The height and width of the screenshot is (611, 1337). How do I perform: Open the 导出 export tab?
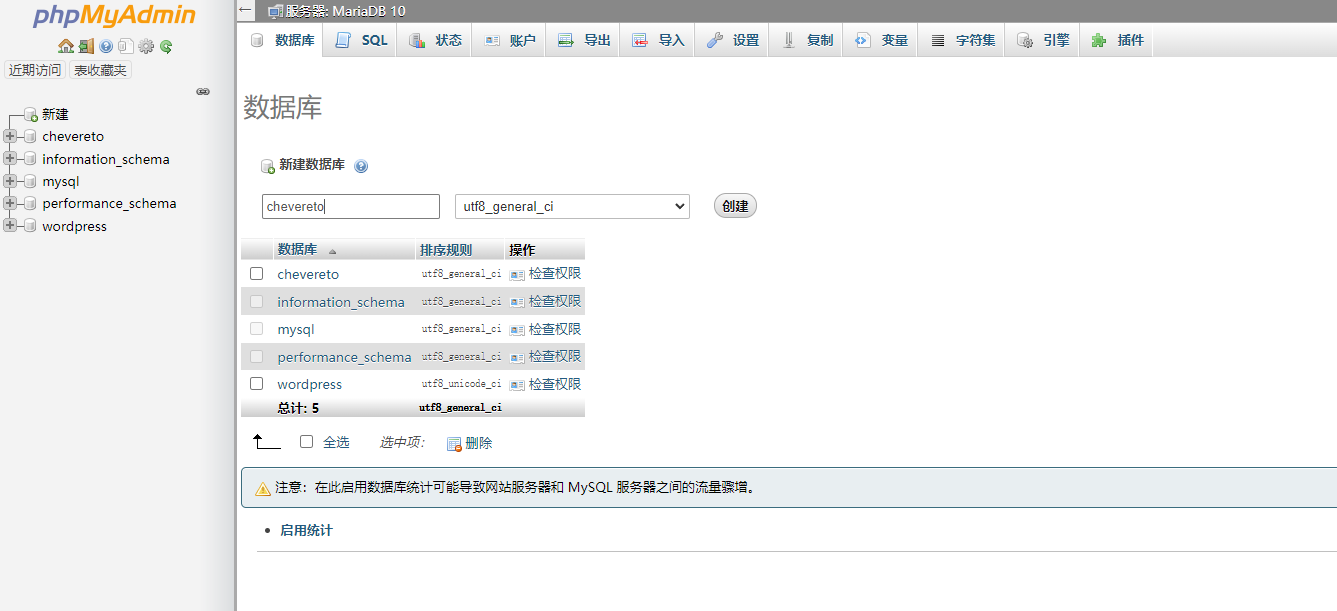click(x=584, y=40)
